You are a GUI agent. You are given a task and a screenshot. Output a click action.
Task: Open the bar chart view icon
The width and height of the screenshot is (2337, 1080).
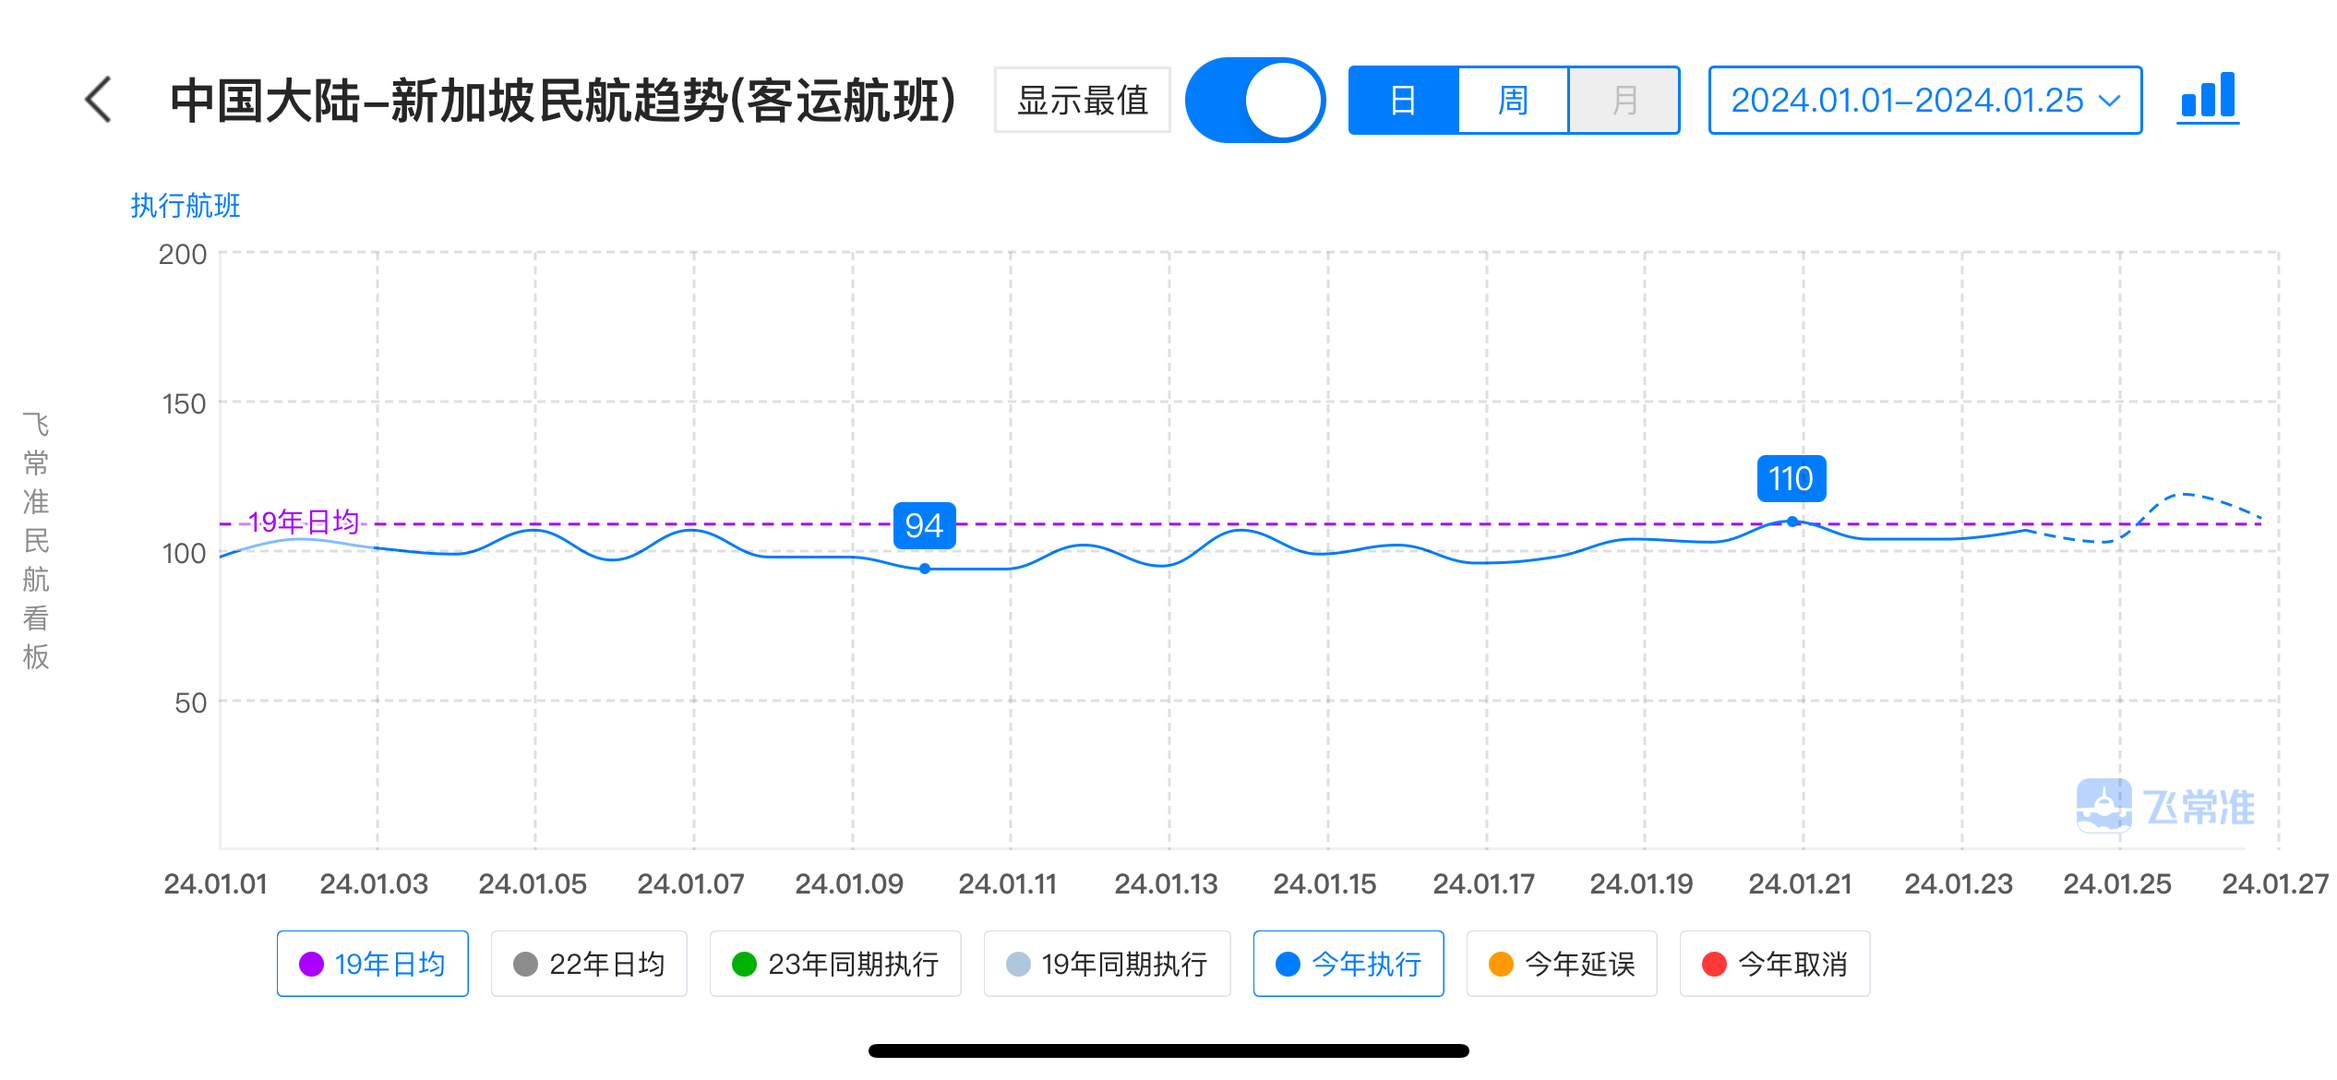(2208, 98)
